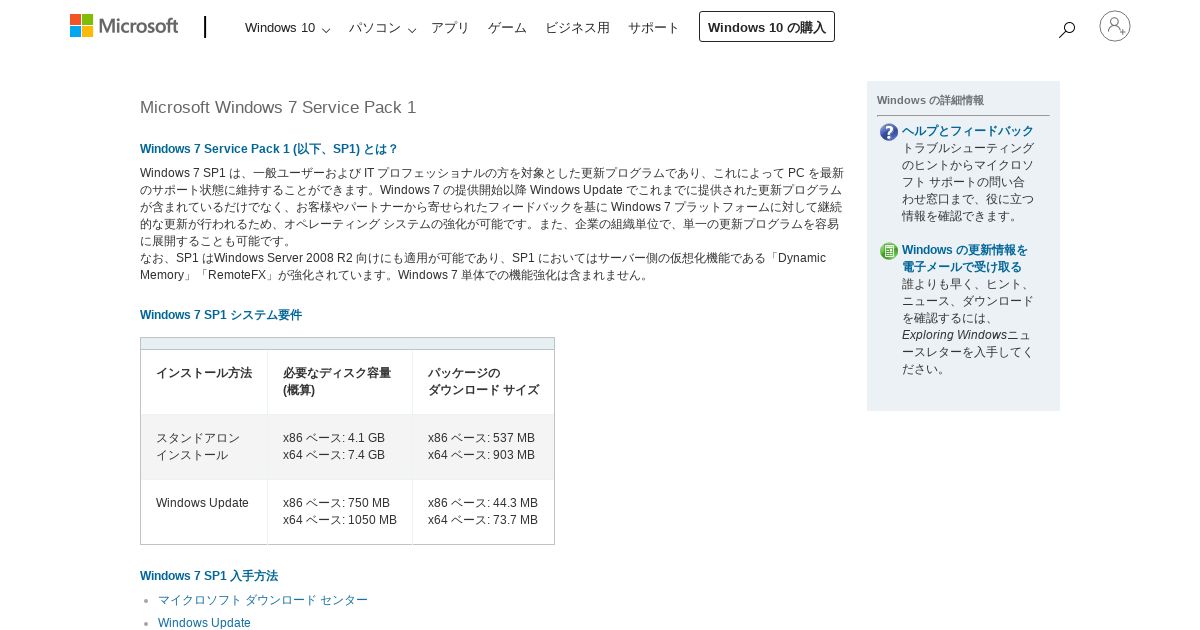
Task: Open Windows の更新情報を電子メールで受け取る link
Action: (965, 258)
